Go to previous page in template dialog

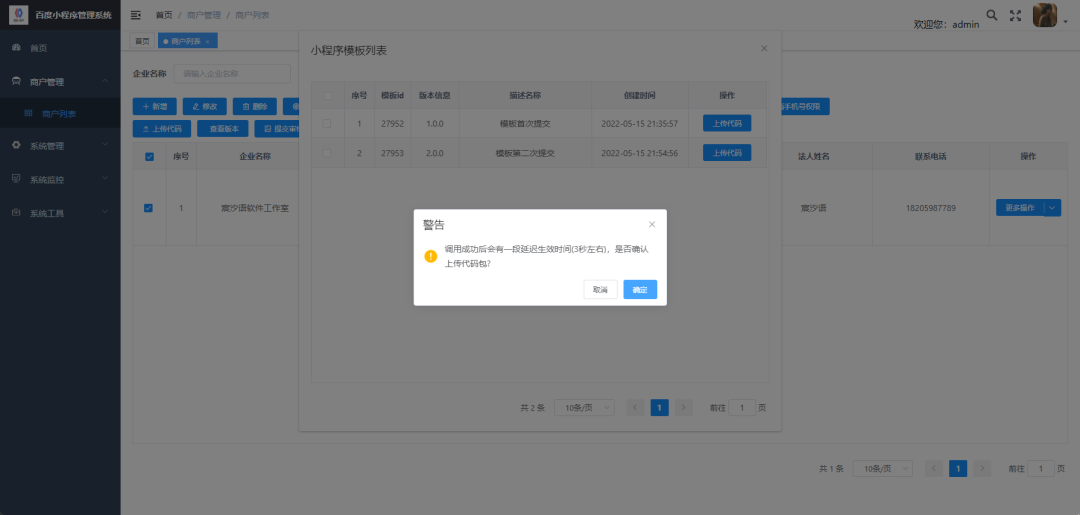tap(636, 408)
